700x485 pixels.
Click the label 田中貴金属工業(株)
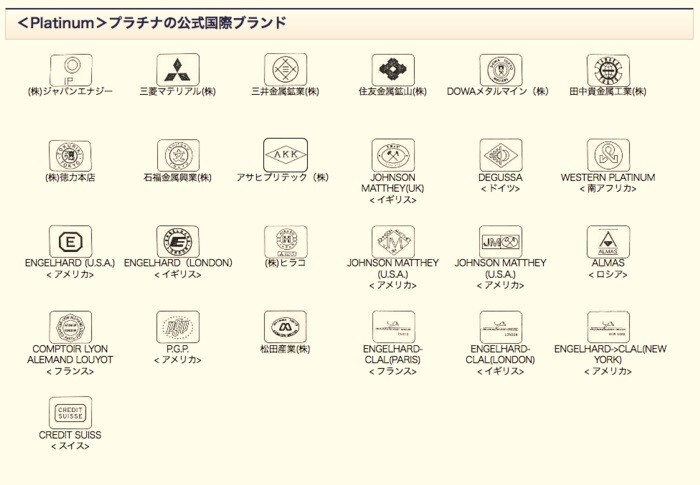pos(608,92)
